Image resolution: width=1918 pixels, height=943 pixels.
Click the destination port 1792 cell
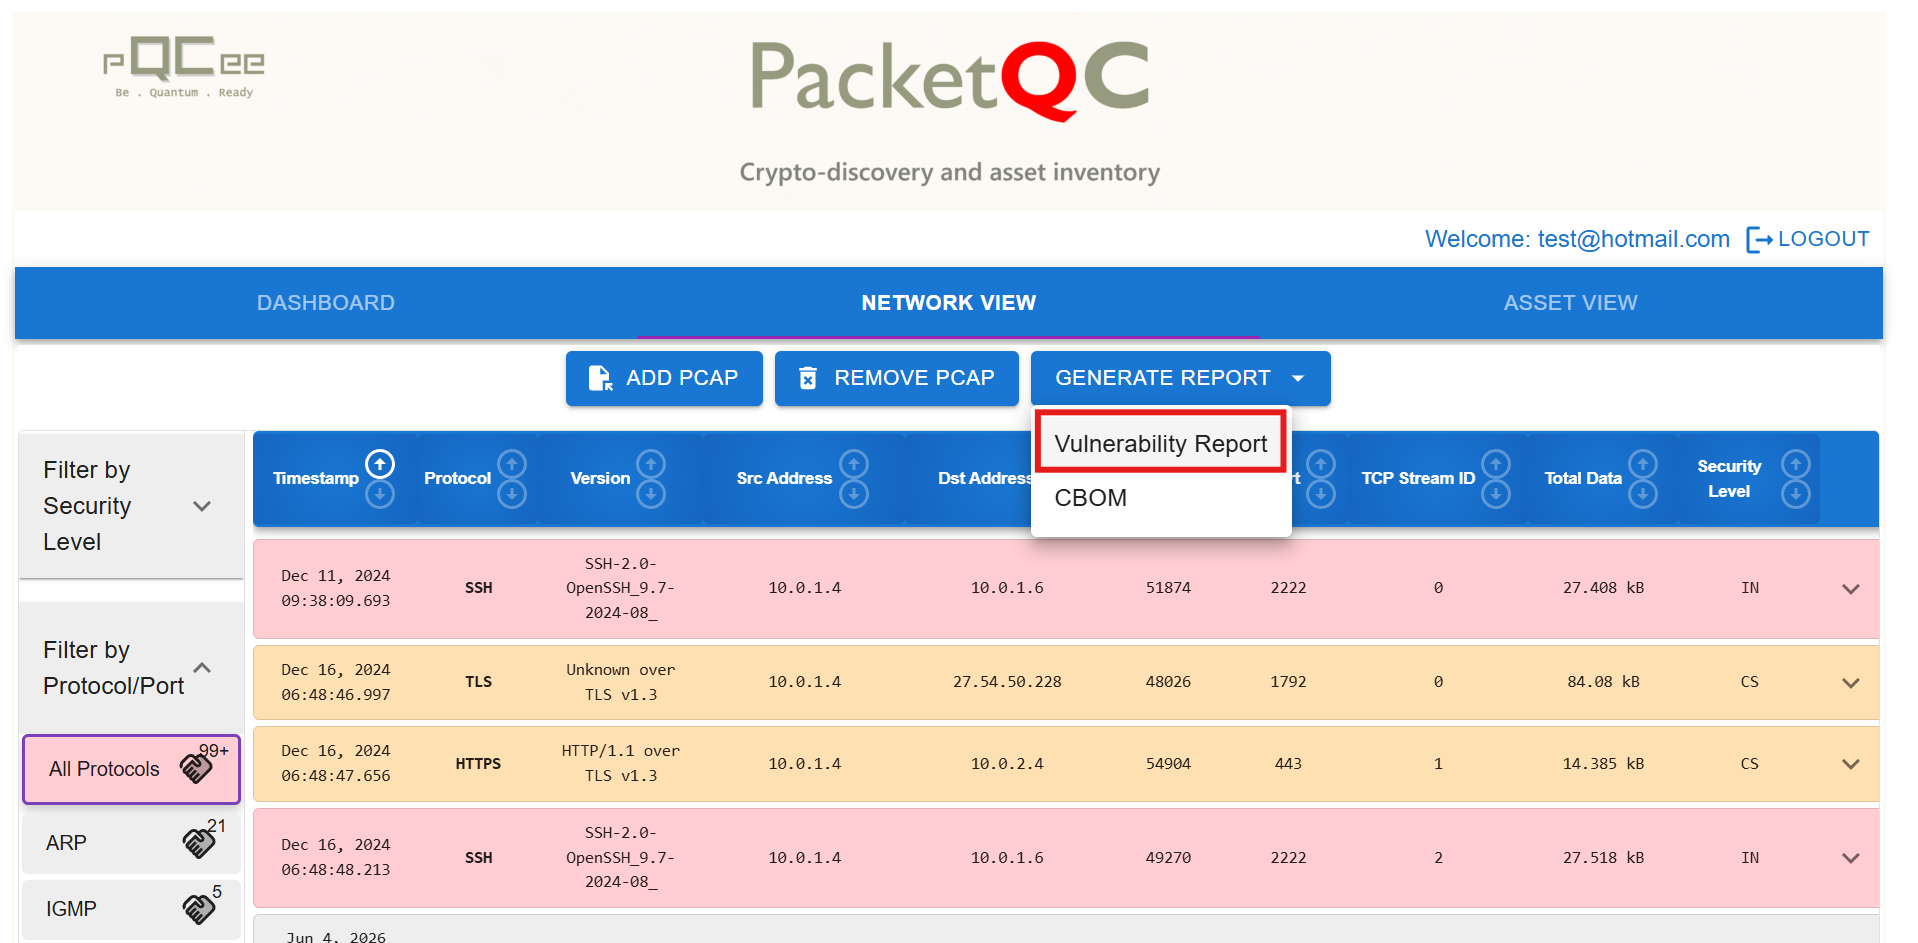(1288, 682)
